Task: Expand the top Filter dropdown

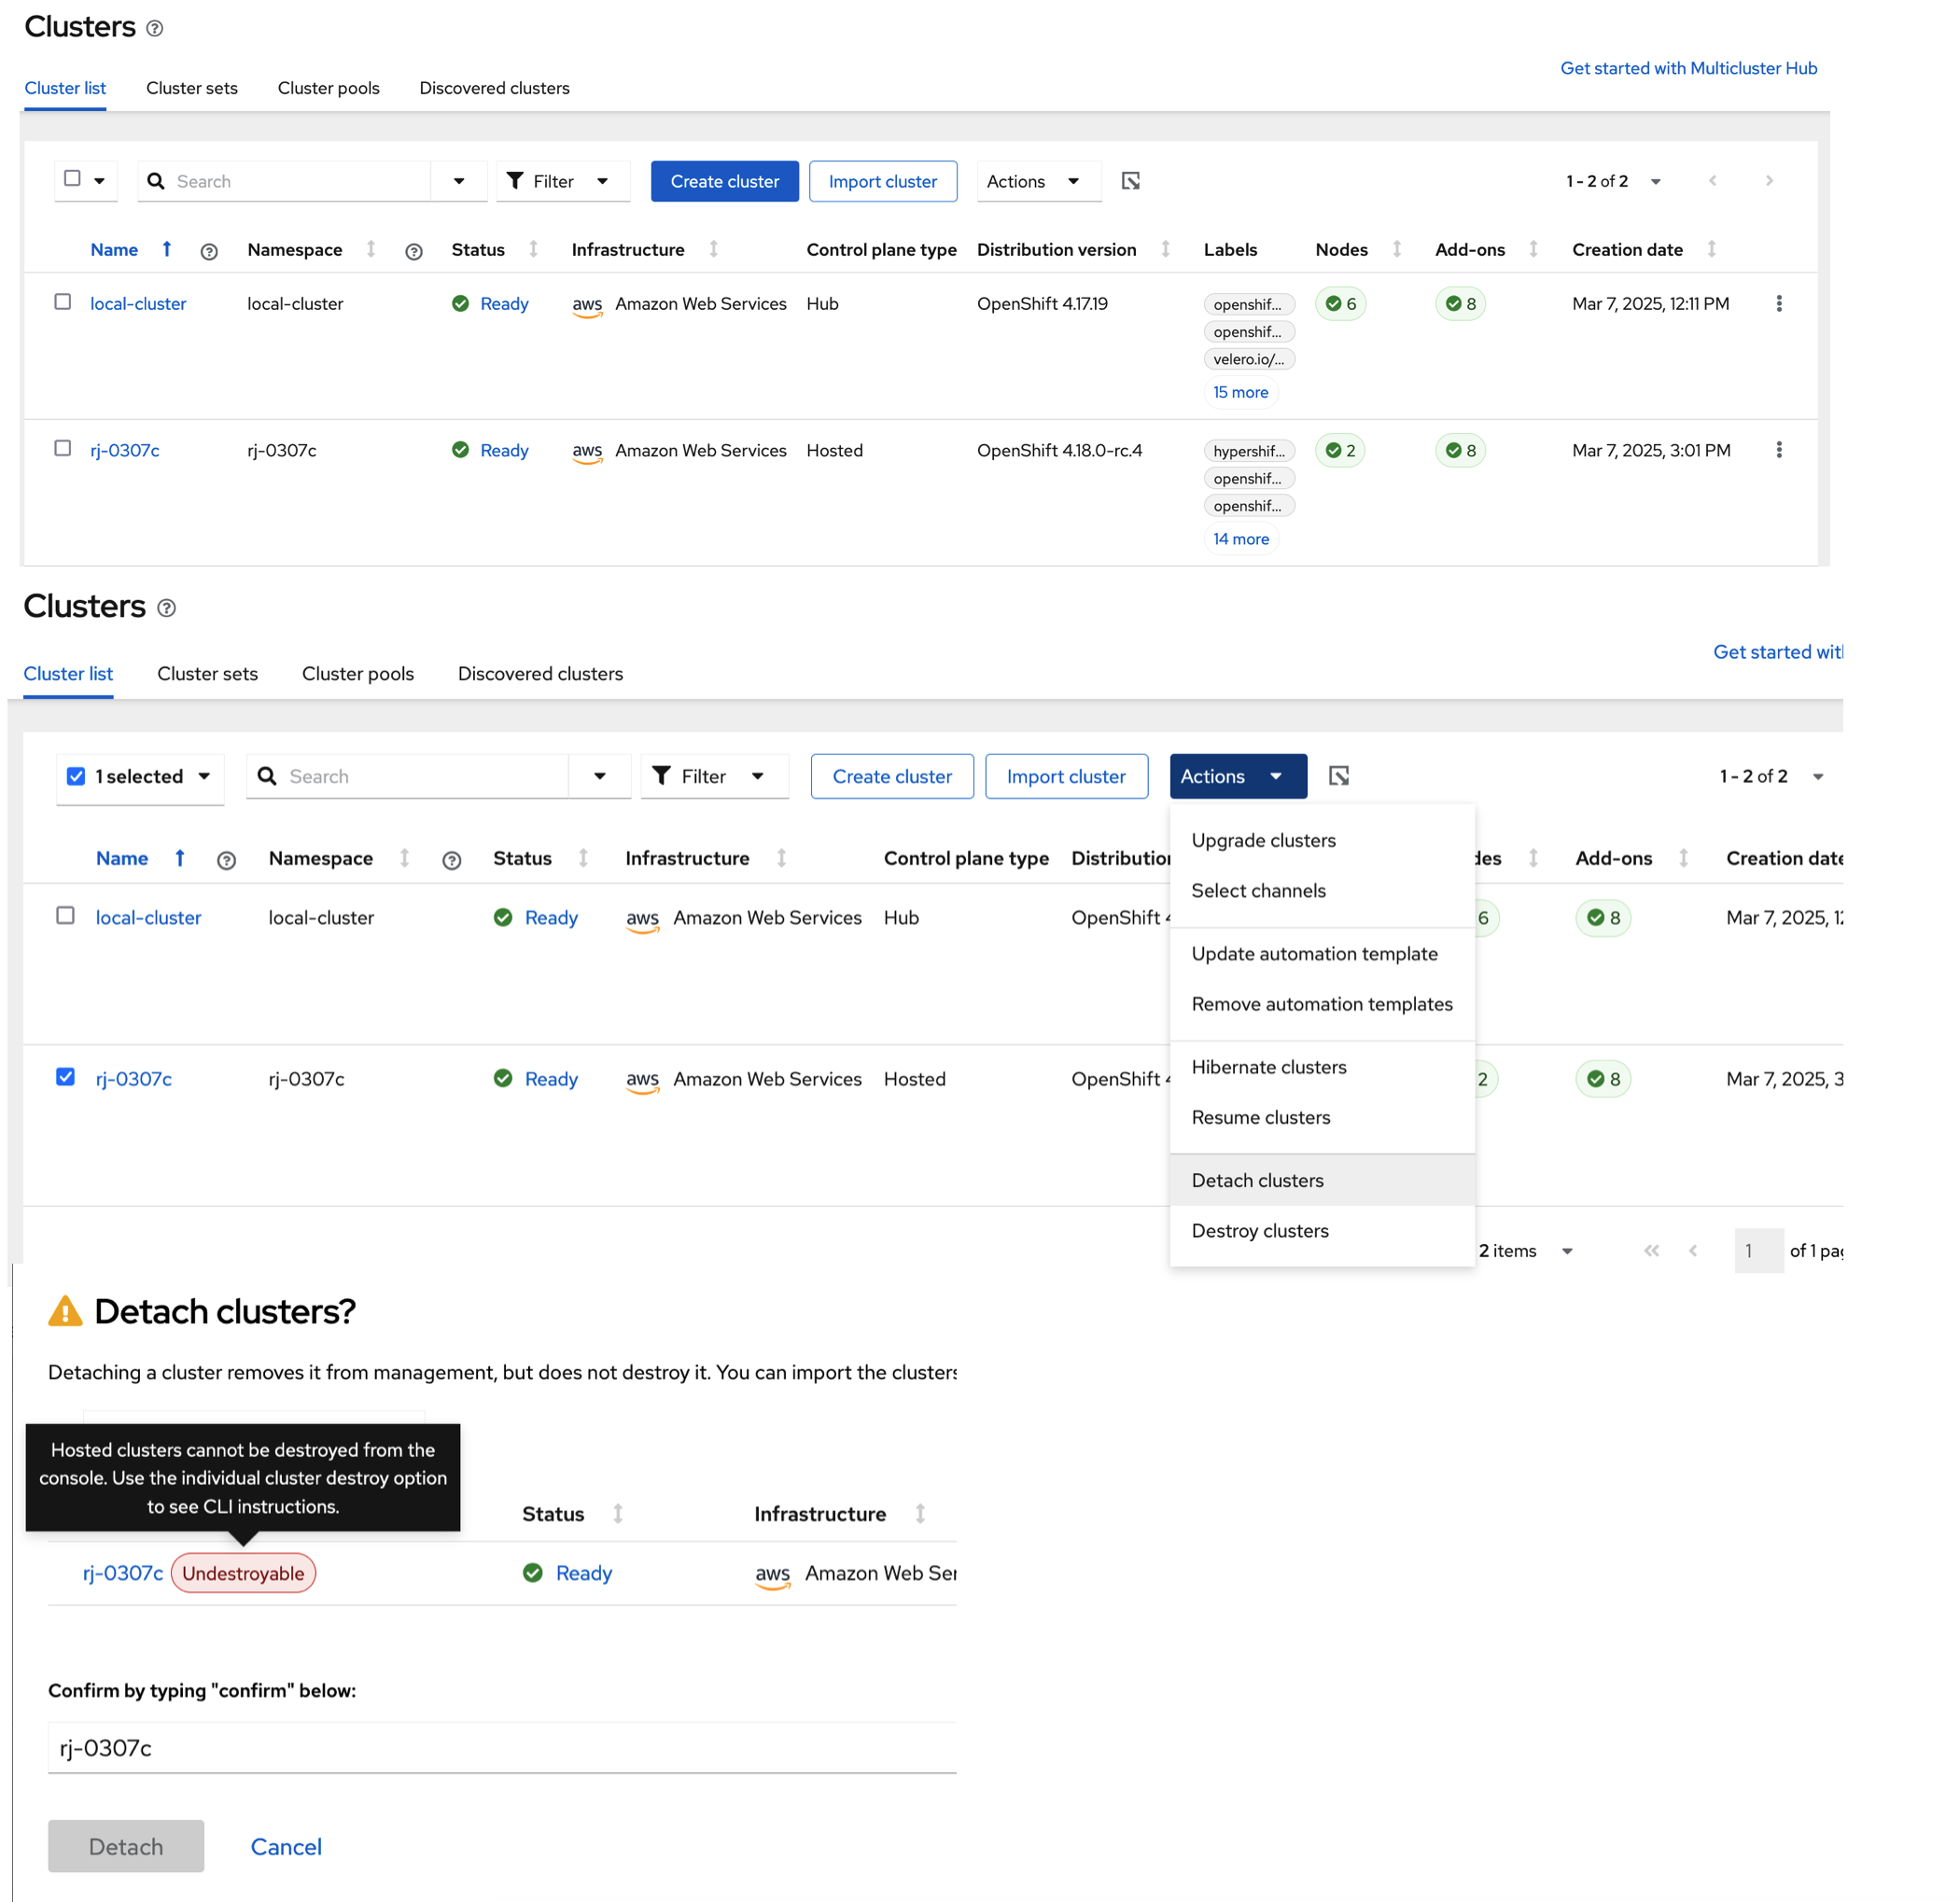Action: click(x=561, y=181)
